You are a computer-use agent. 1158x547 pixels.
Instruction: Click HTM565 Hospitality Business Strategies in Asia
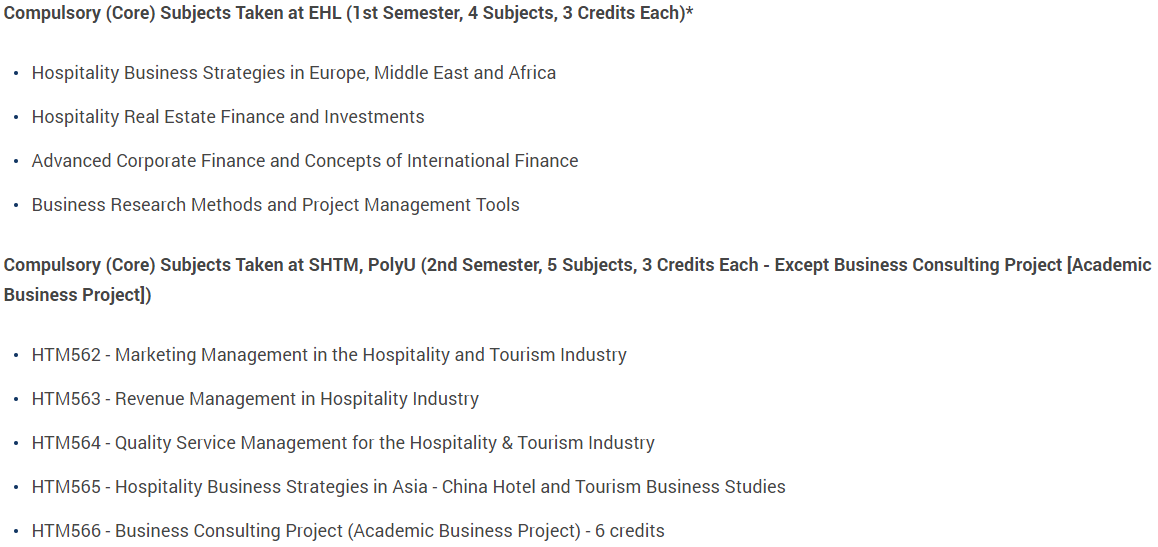click(408, 487)
